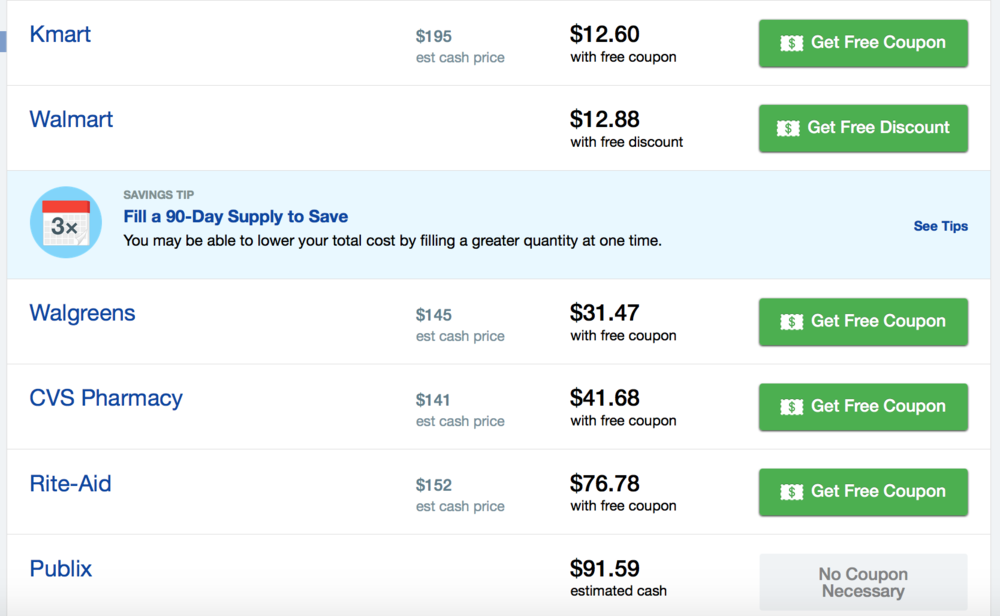
Task: Click See Tips in savings banner
Action: pyautogui.click(x=940, y=226)
